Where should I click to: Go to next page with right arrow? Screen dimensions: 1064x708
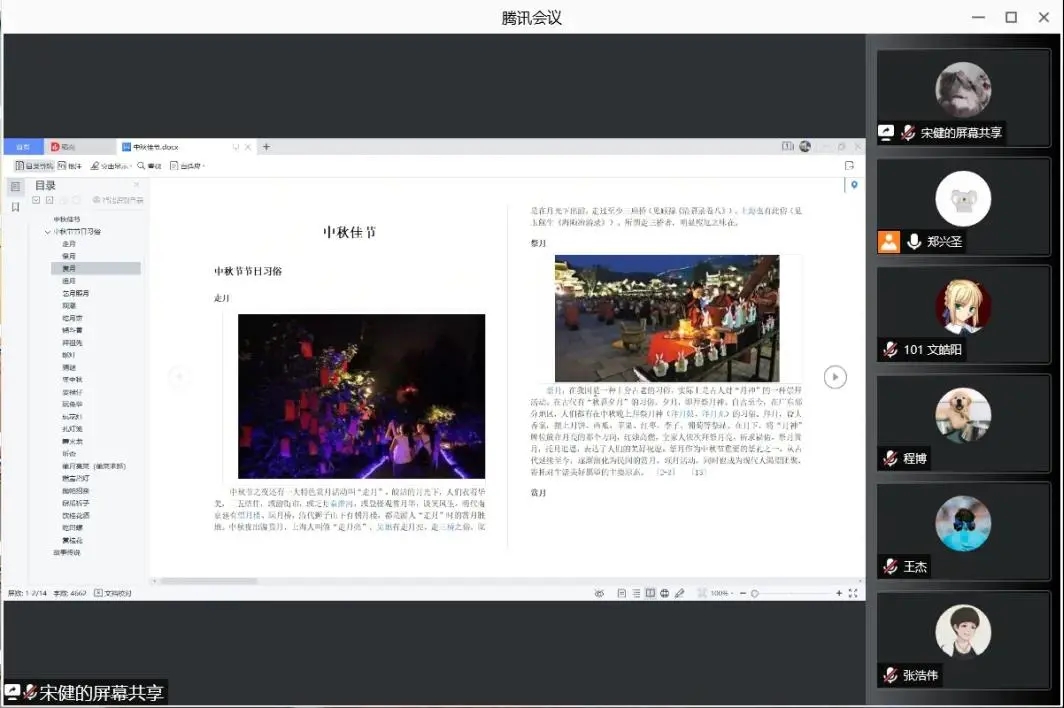pos(835,376)
